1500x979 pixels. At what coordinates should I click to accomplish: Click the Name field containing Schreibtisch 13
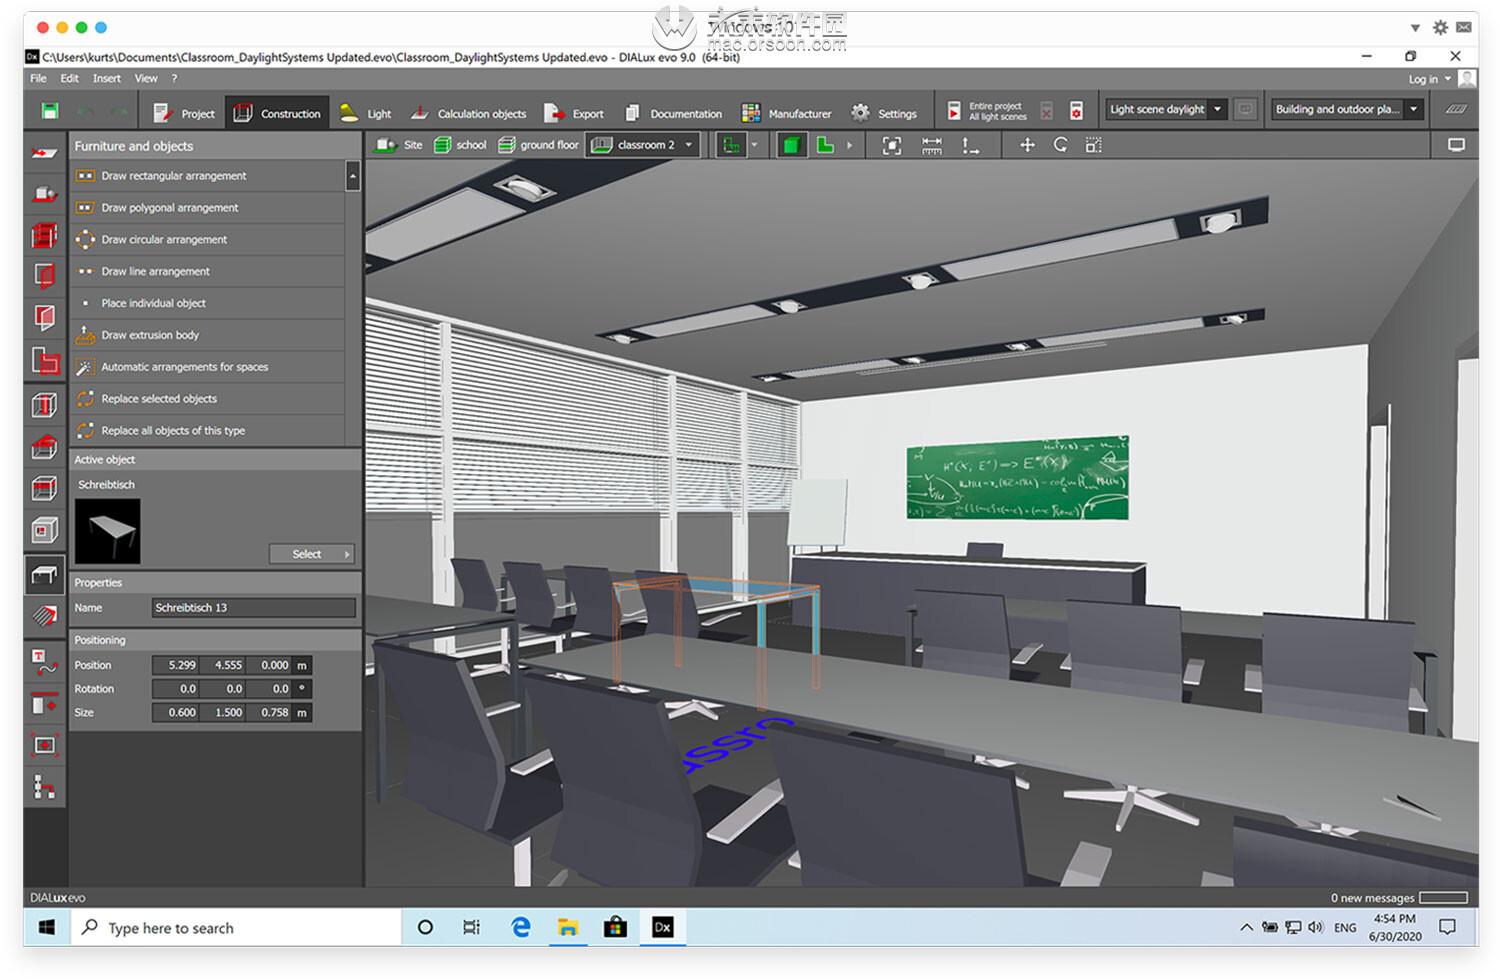(253, 608)
